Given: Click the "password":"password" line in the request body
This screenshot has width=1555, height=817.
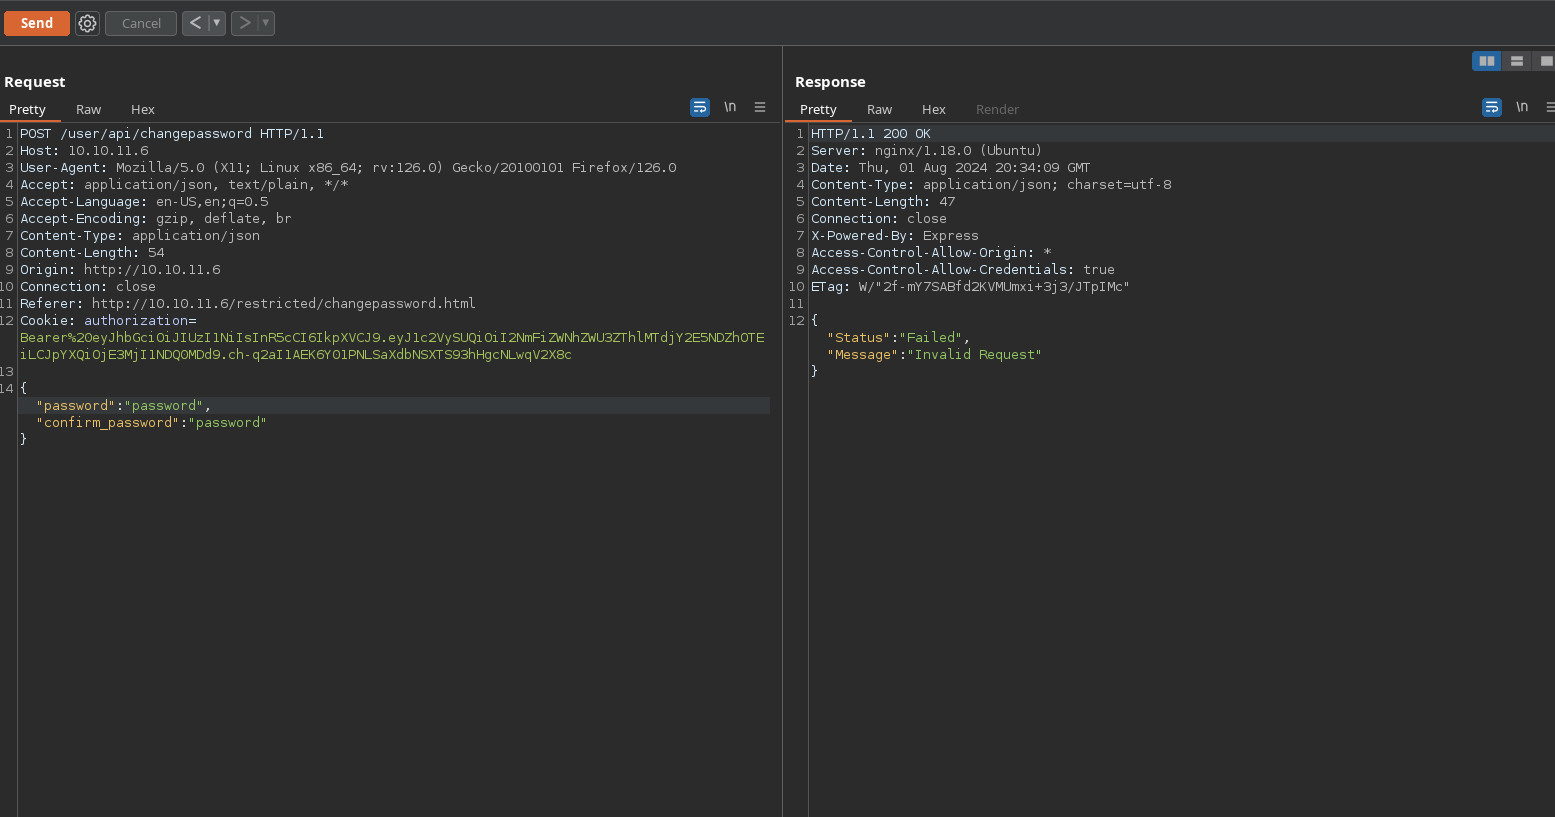Looking at the screenshot, I should [x=123, y=406].
